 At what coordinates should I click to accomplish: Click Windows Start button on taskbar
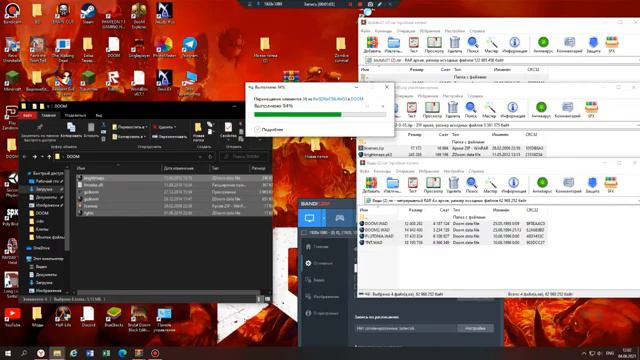(x=7, y=353)
